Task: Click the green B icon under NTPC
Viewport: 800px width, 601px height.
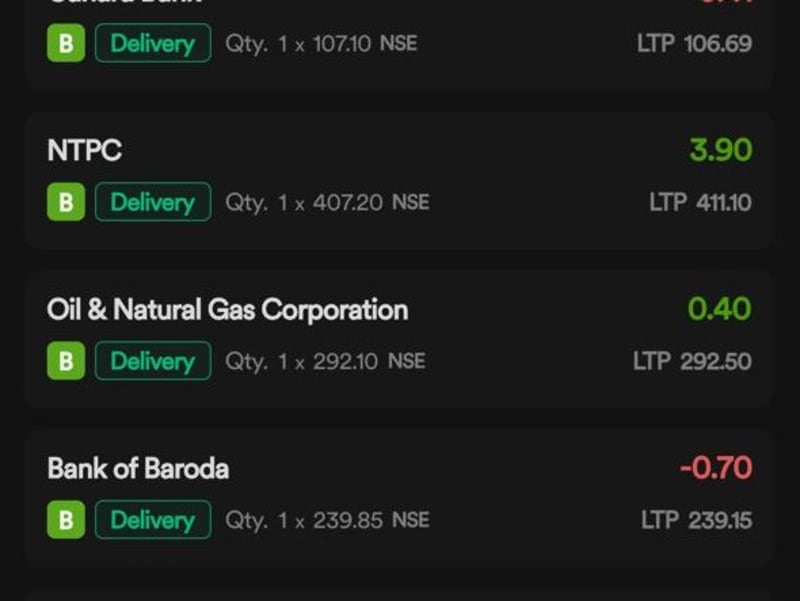Action: tap(66, 202)
